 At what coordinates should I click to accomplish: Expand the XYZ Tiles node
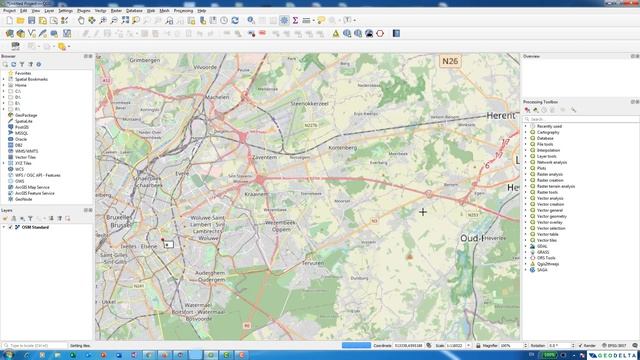4,163
